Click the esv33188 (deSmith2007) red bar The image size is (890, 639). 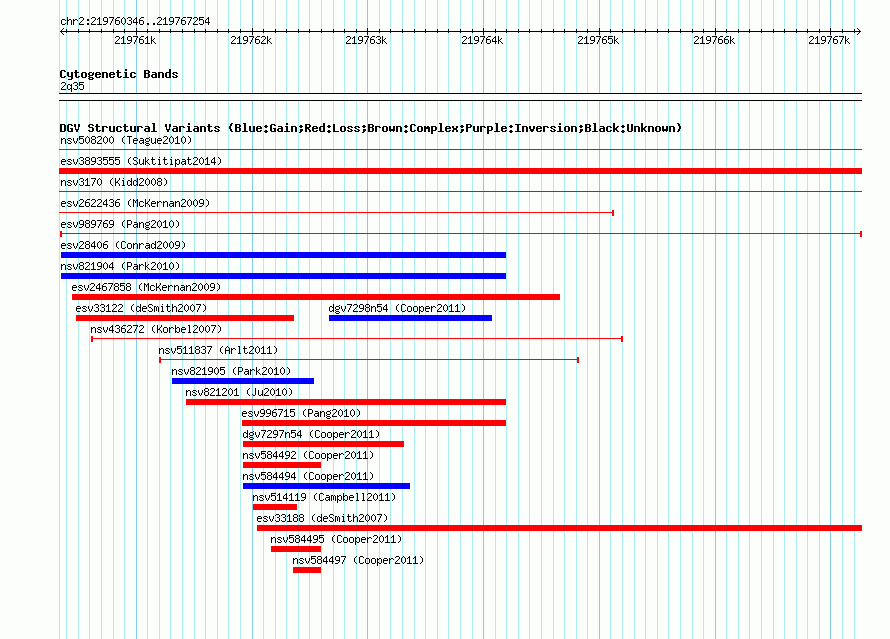[x=560, y=528]
